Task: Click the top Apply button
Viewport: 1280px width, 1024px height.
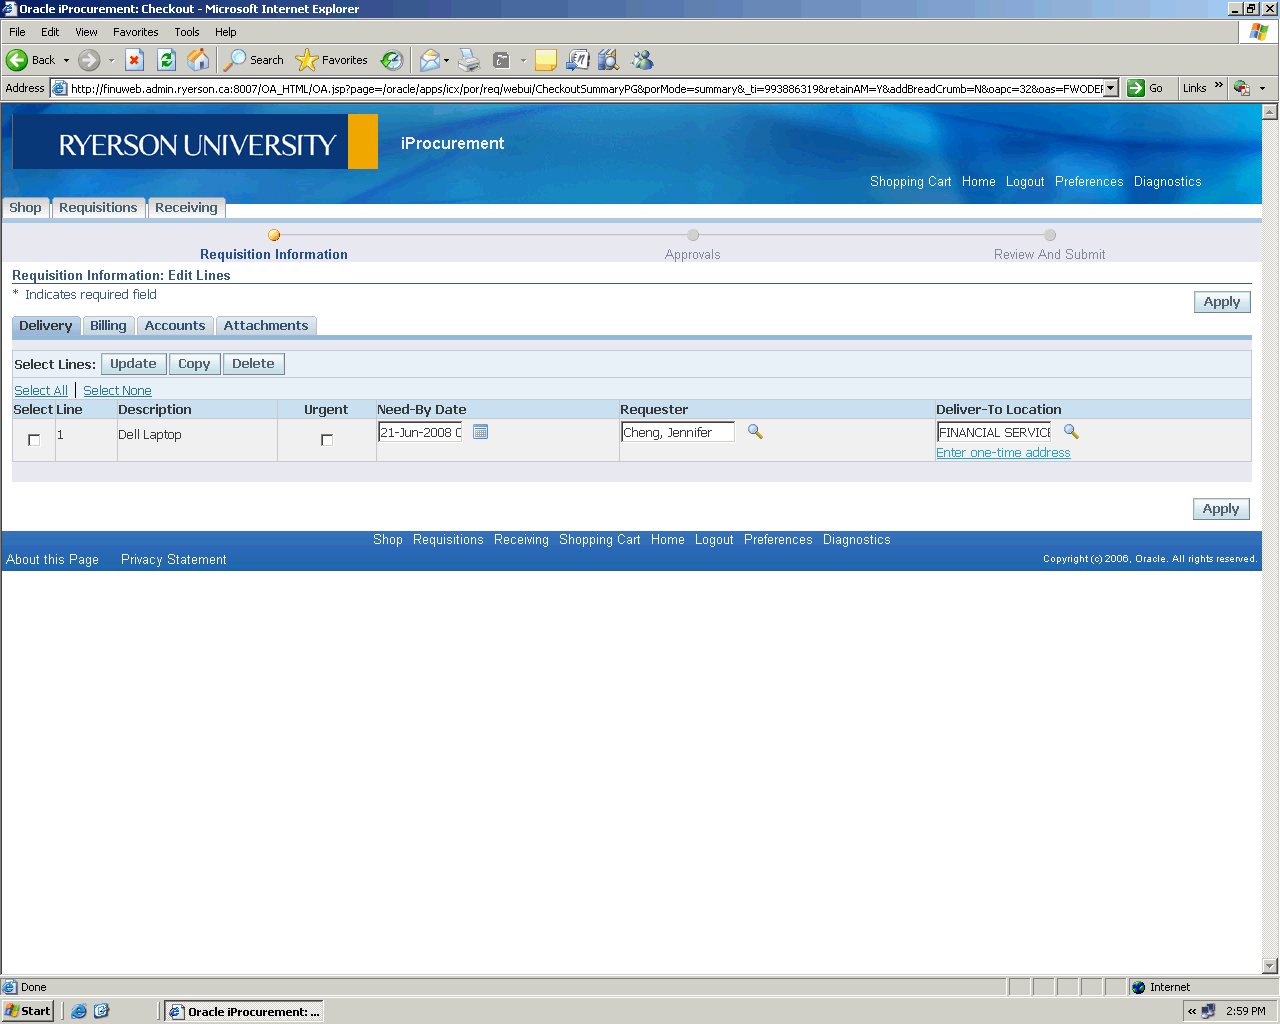Action: (x=1221, y=302)
